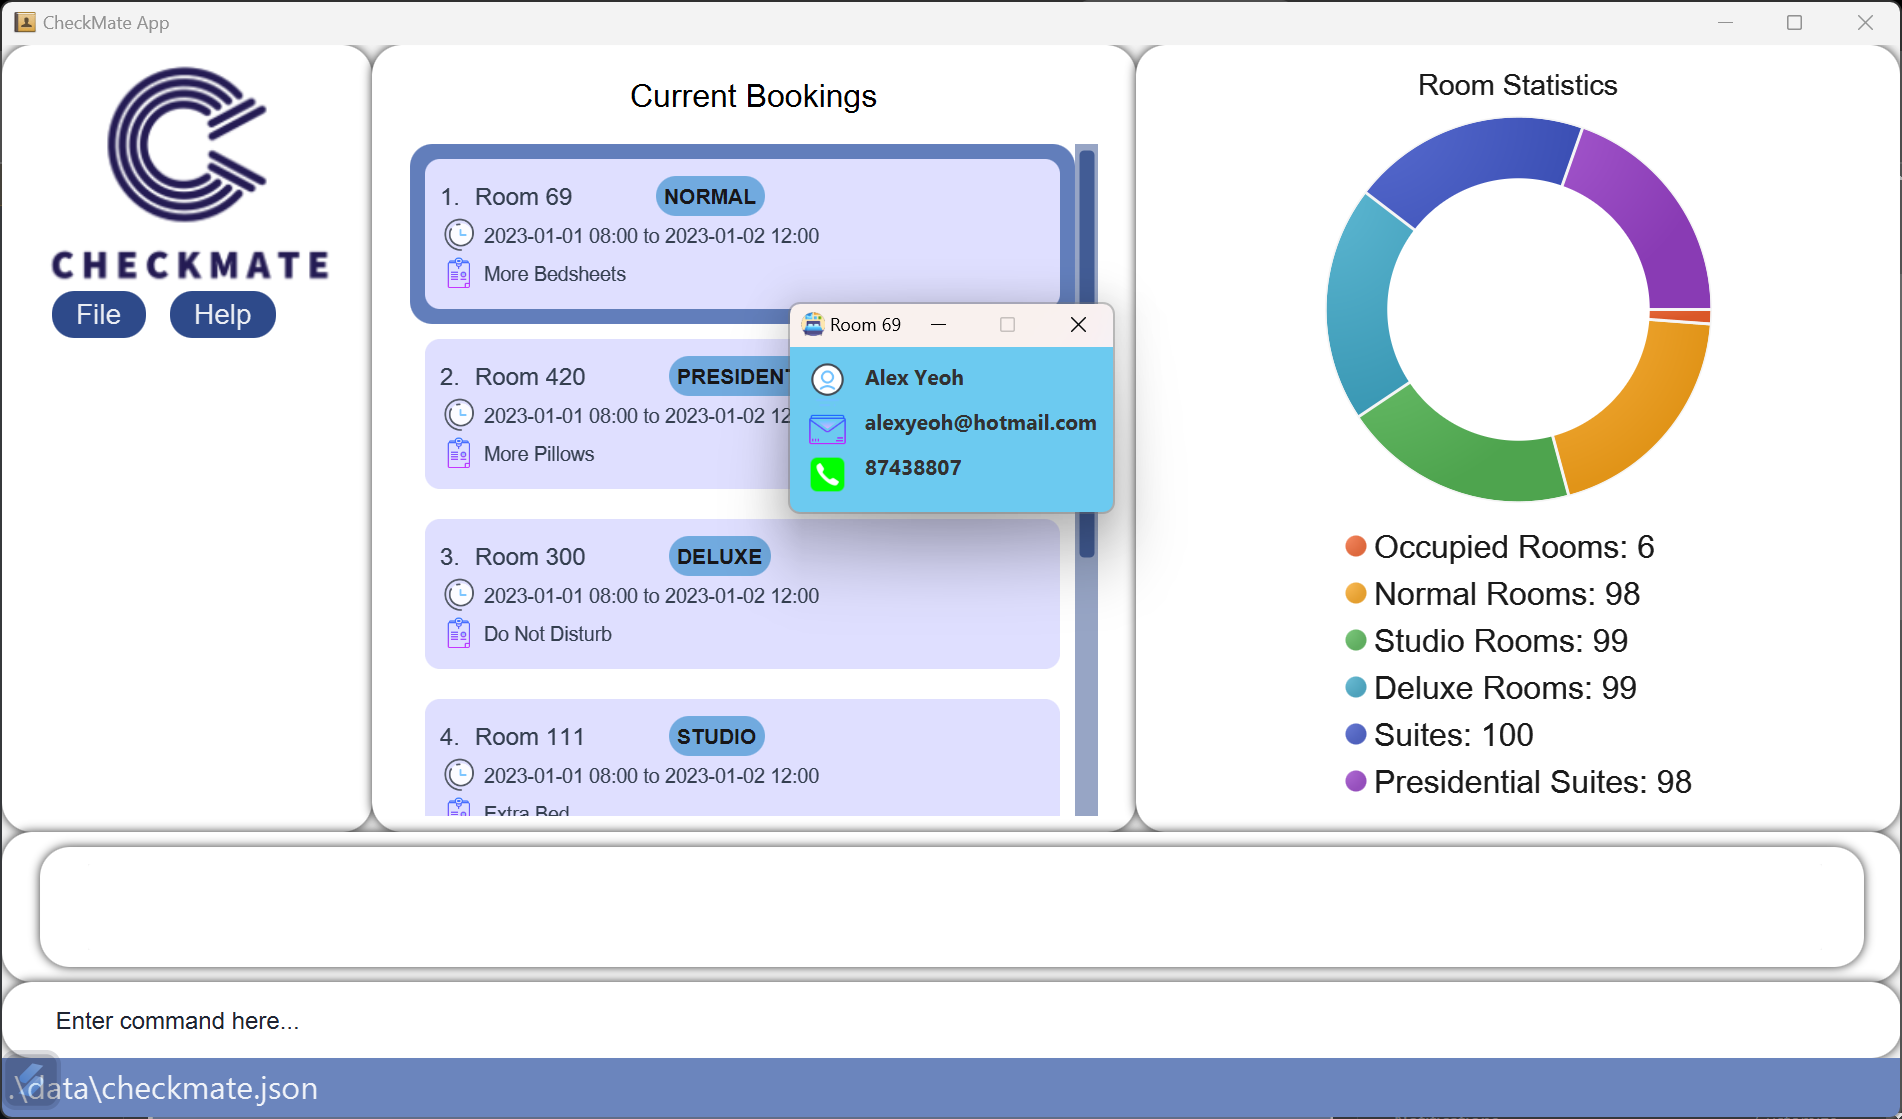Click the Suites: 100 legend label
Image resolution: width=1902 pixels, height=1119 pixels.
pos(1454,735)
